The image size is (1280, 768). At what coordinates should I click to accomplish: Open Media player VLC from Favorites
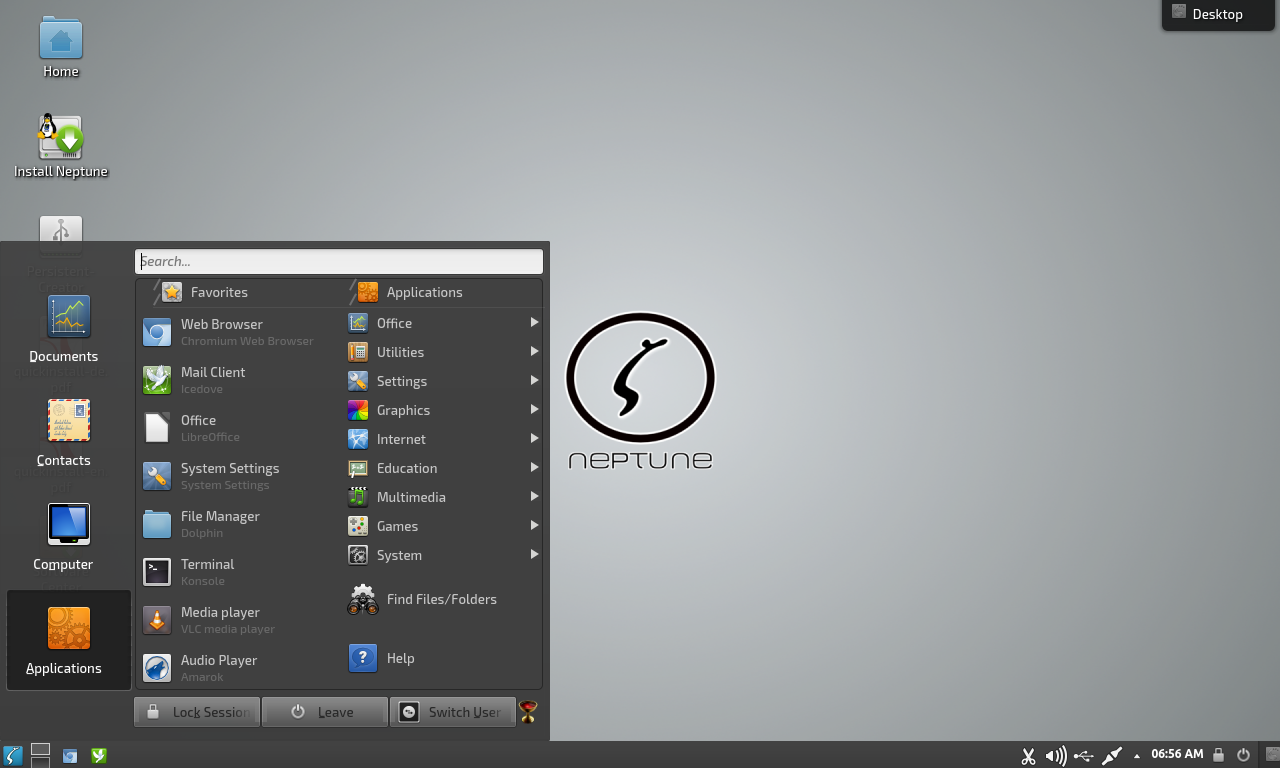tap(240, 620)
